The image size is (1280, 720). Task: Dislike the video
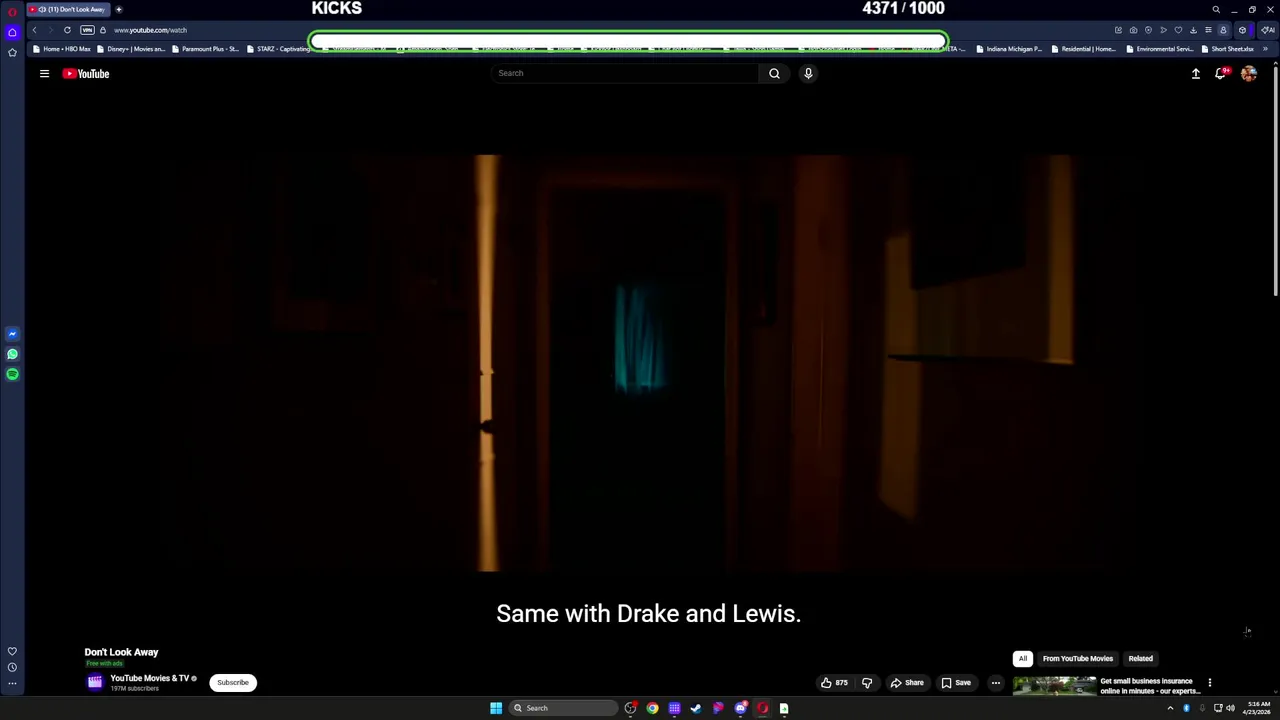coord(867,683)
